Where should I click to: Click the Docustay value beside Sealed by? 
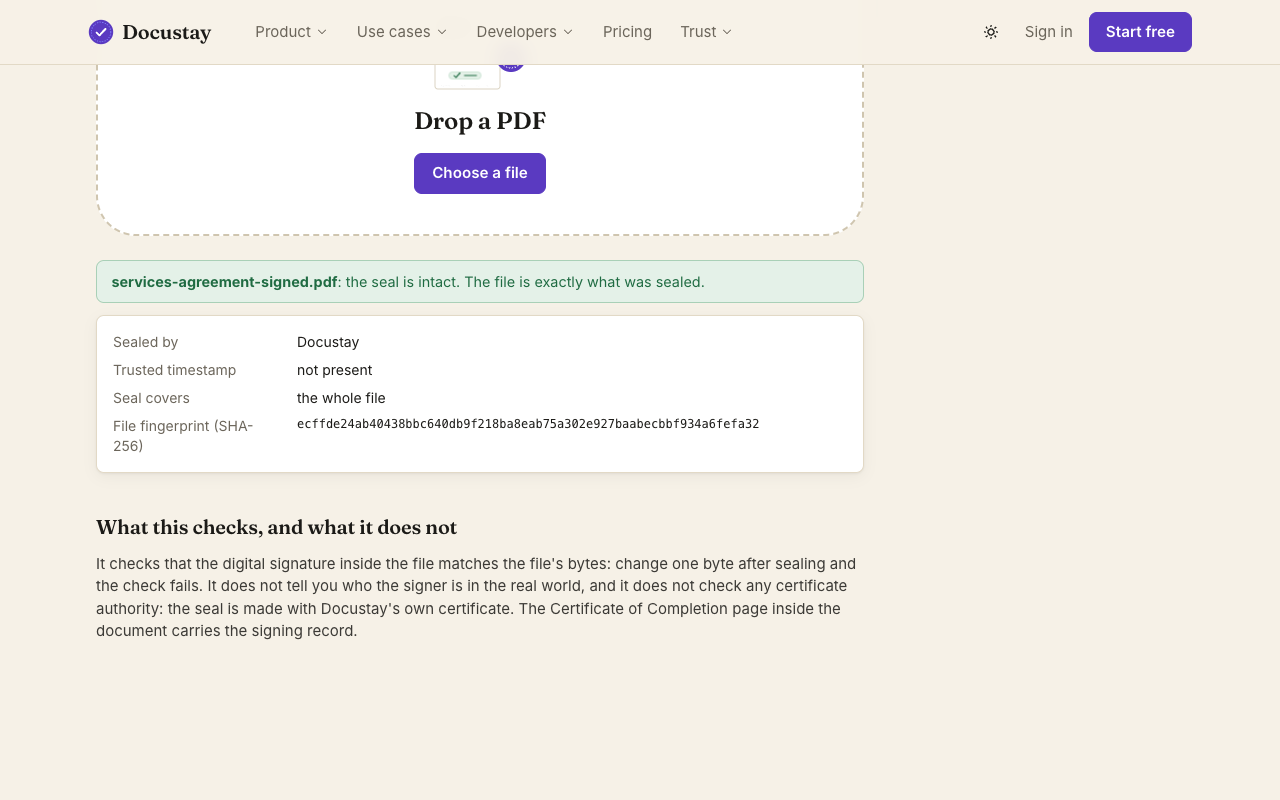tap(328, 342)
